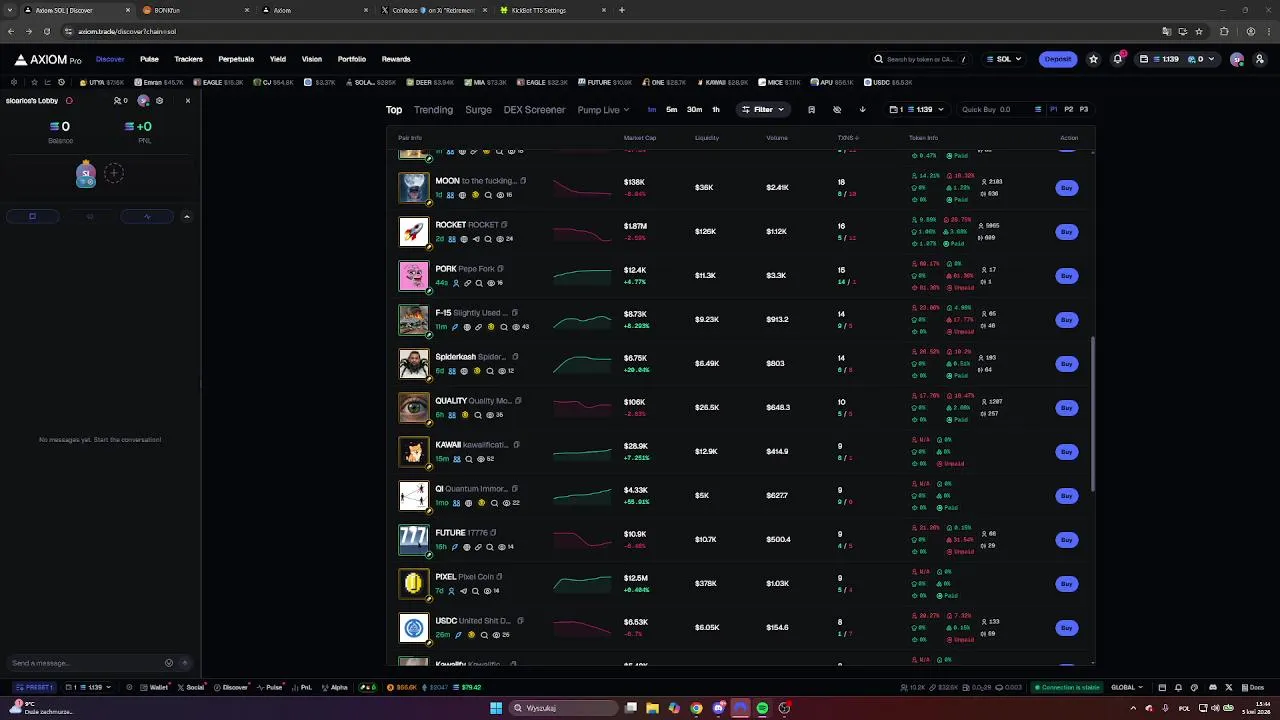Open the watchlist star icon
1280x720 pixels.
(1093, 59)
